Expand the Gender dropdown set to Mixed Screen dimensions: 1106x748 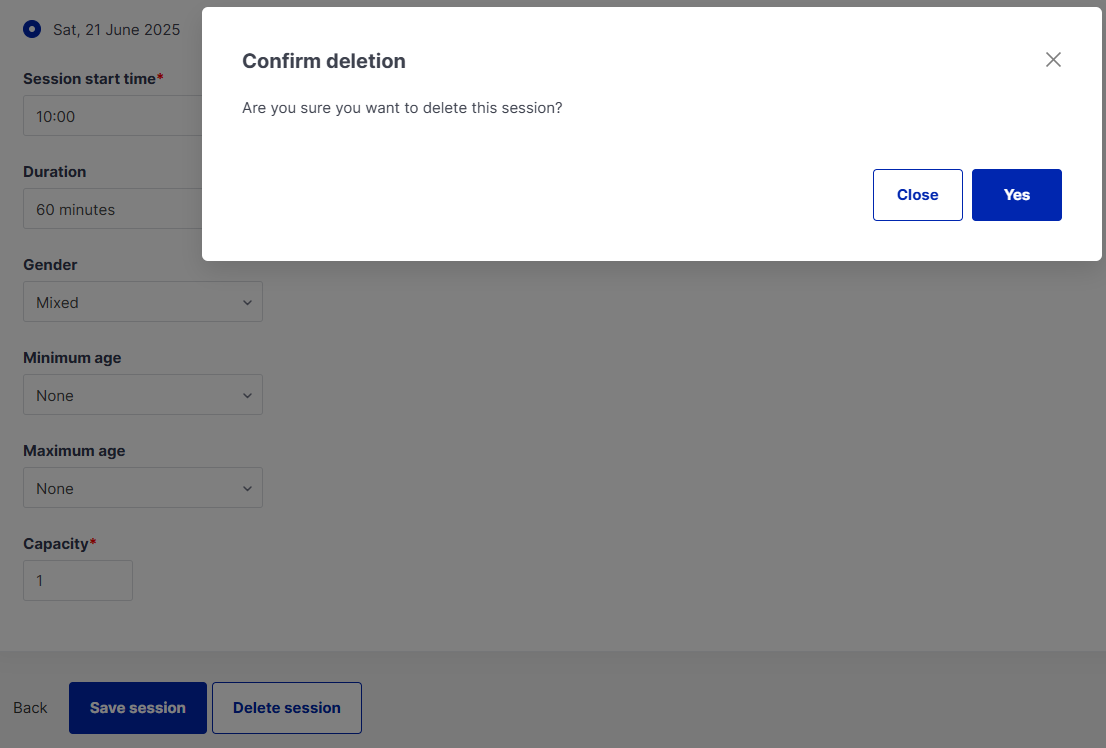click(143, 302)
